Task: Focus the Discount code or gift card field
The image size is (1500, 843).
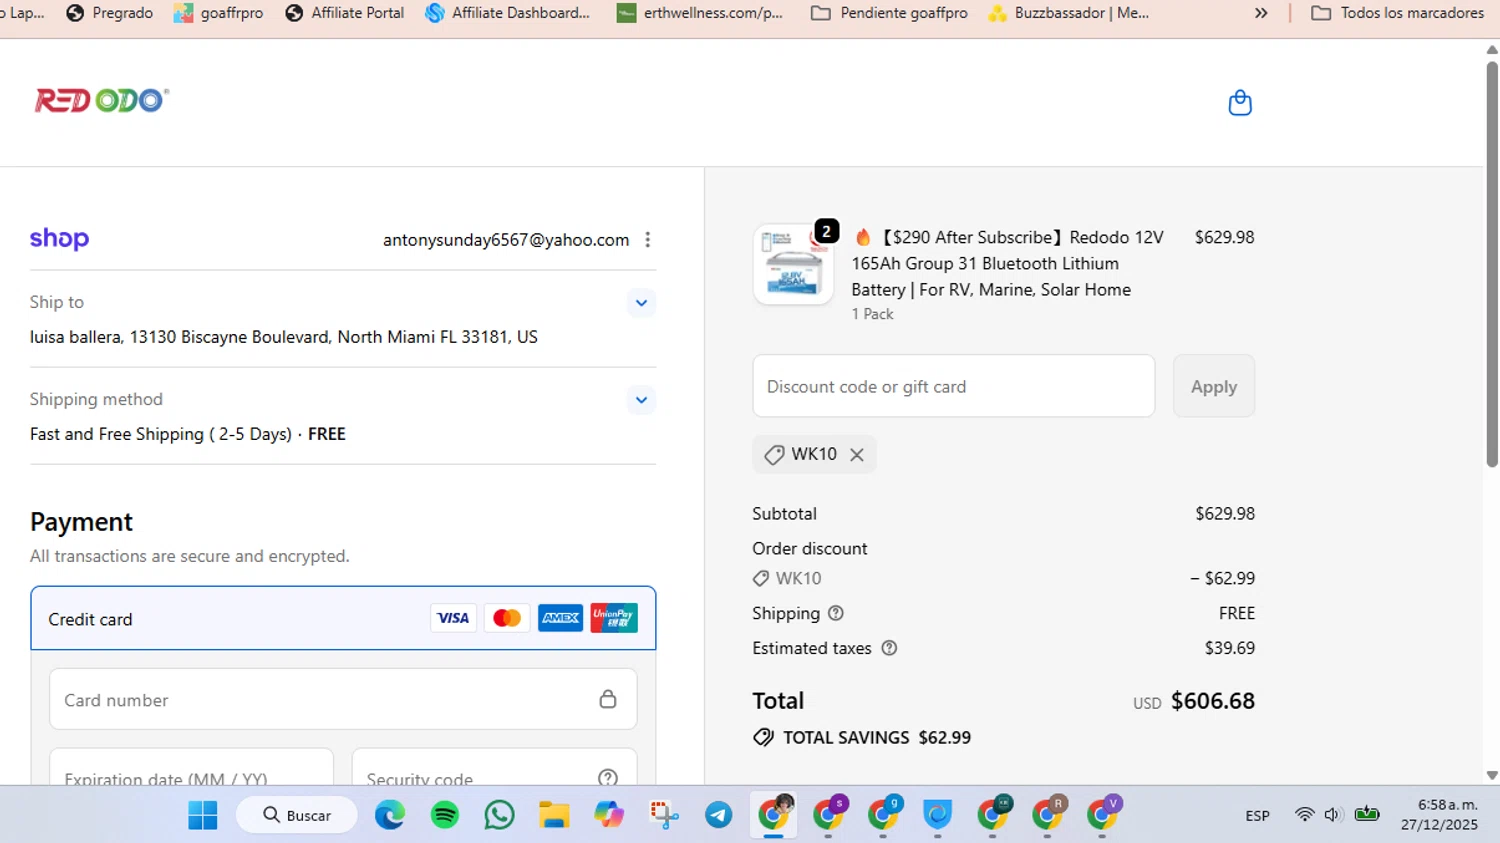Action: tap(954, 386)
